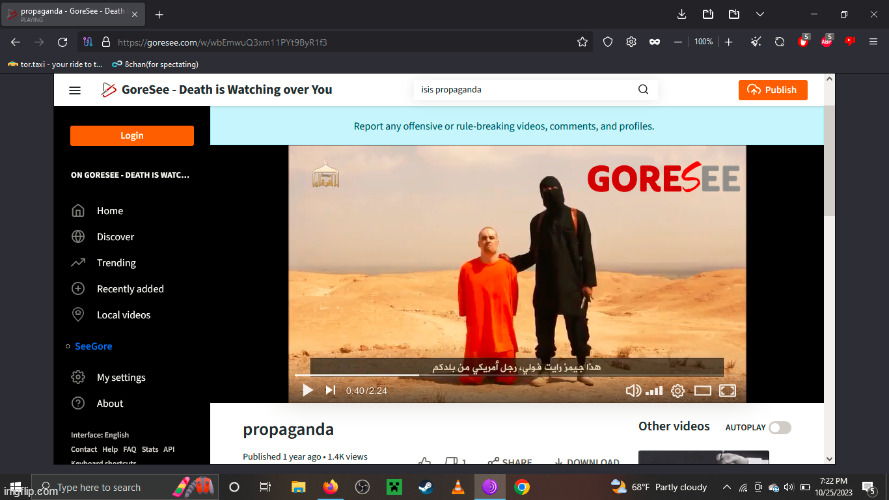Follow the SeeGore sidebar link
The image size is (889, 500).
(x=94, y=346)
